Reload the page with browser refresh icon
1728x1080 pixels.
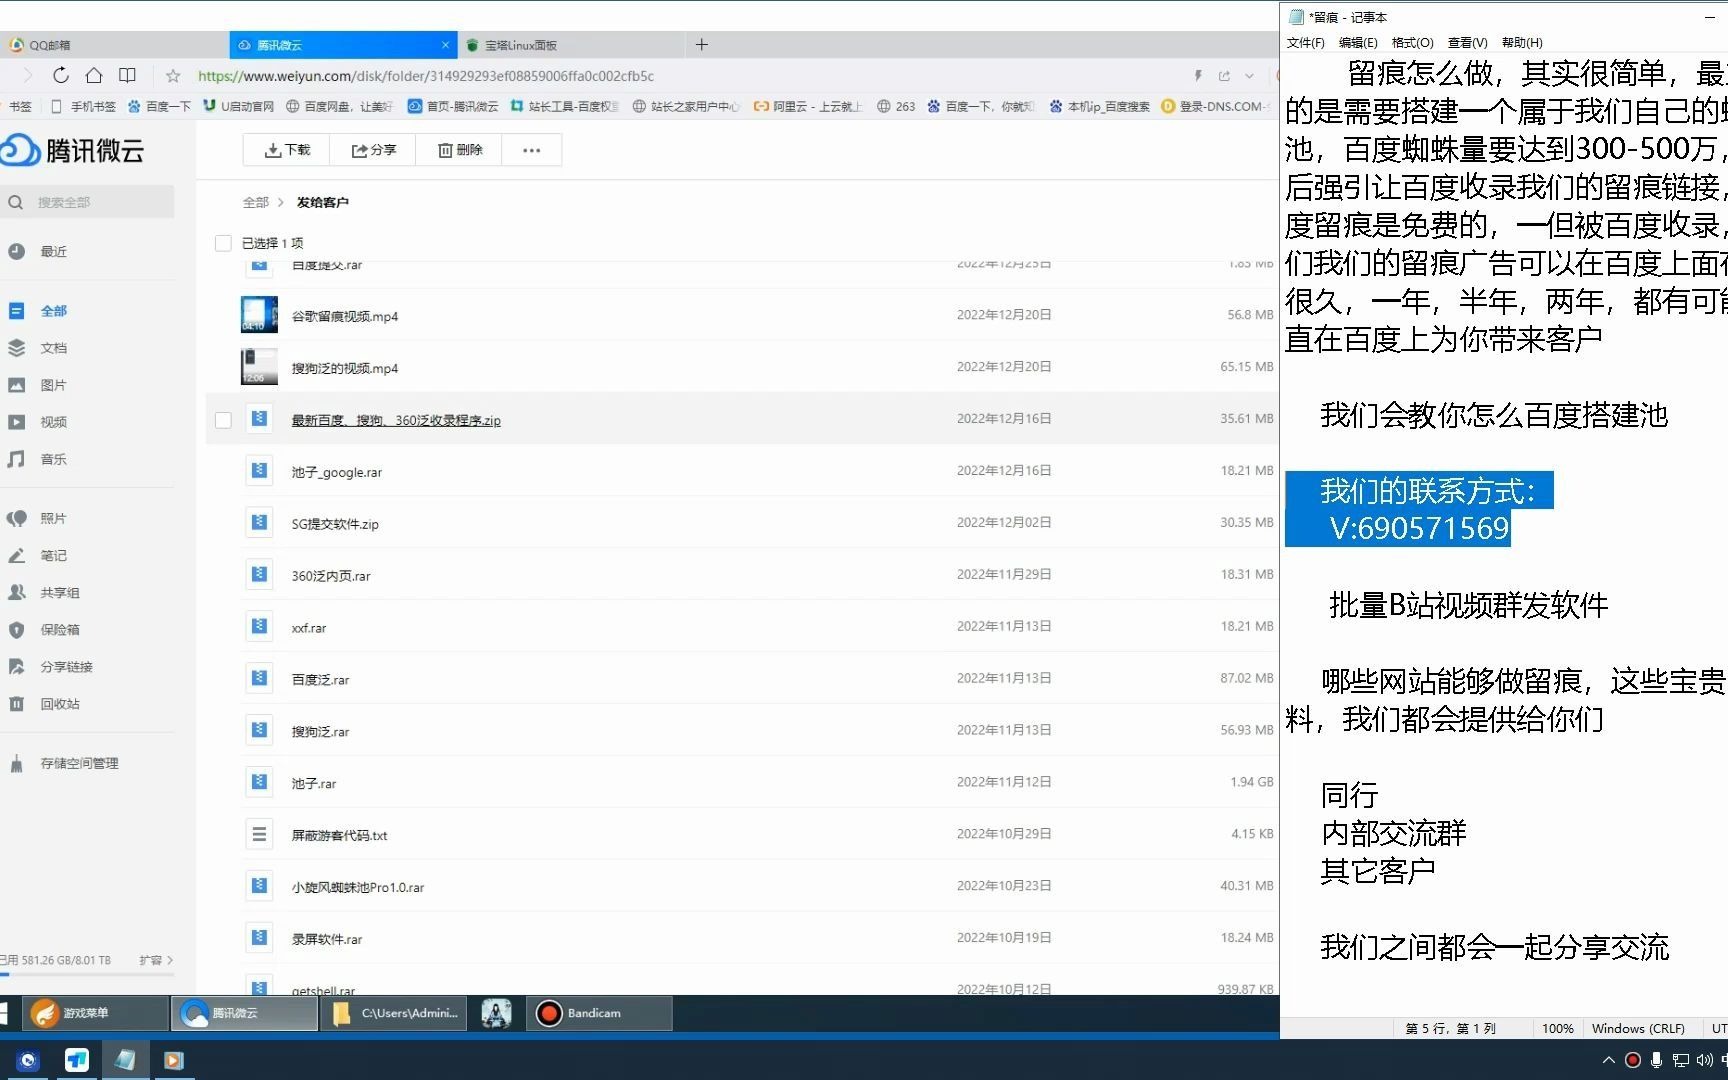point(60,75)
